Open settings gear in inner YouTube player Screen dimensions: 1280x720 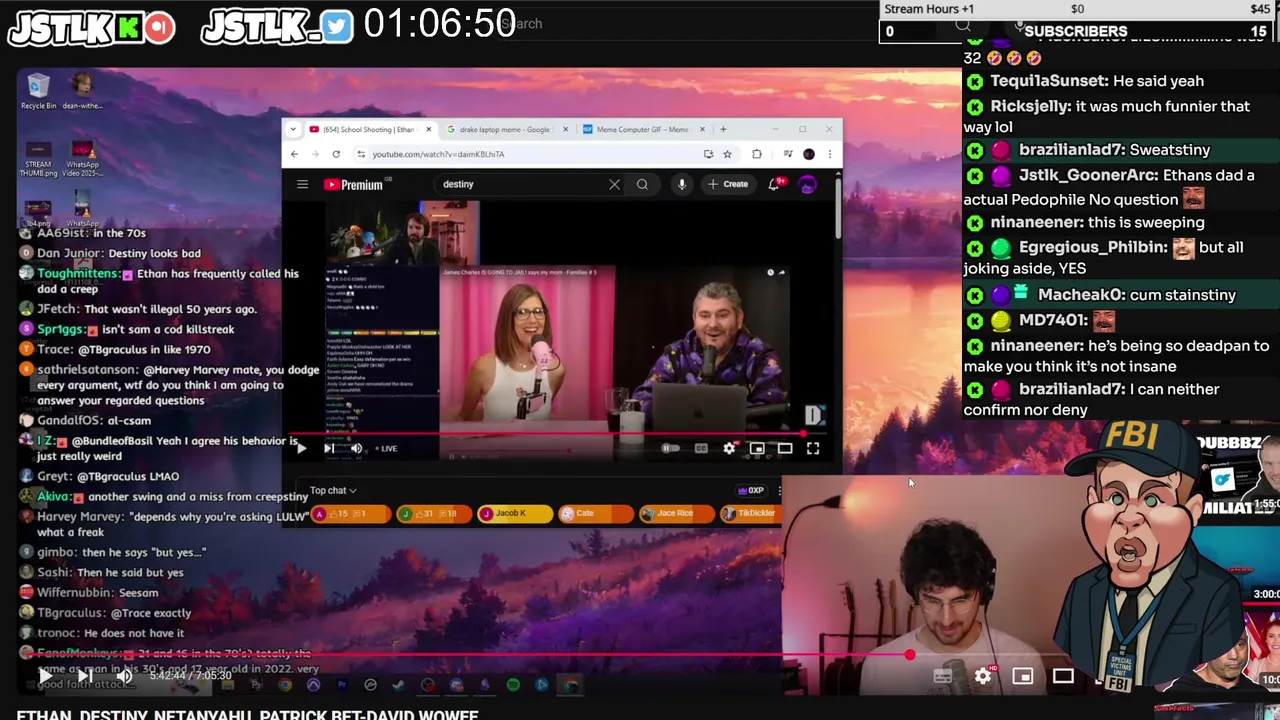(x=729, y=448)
